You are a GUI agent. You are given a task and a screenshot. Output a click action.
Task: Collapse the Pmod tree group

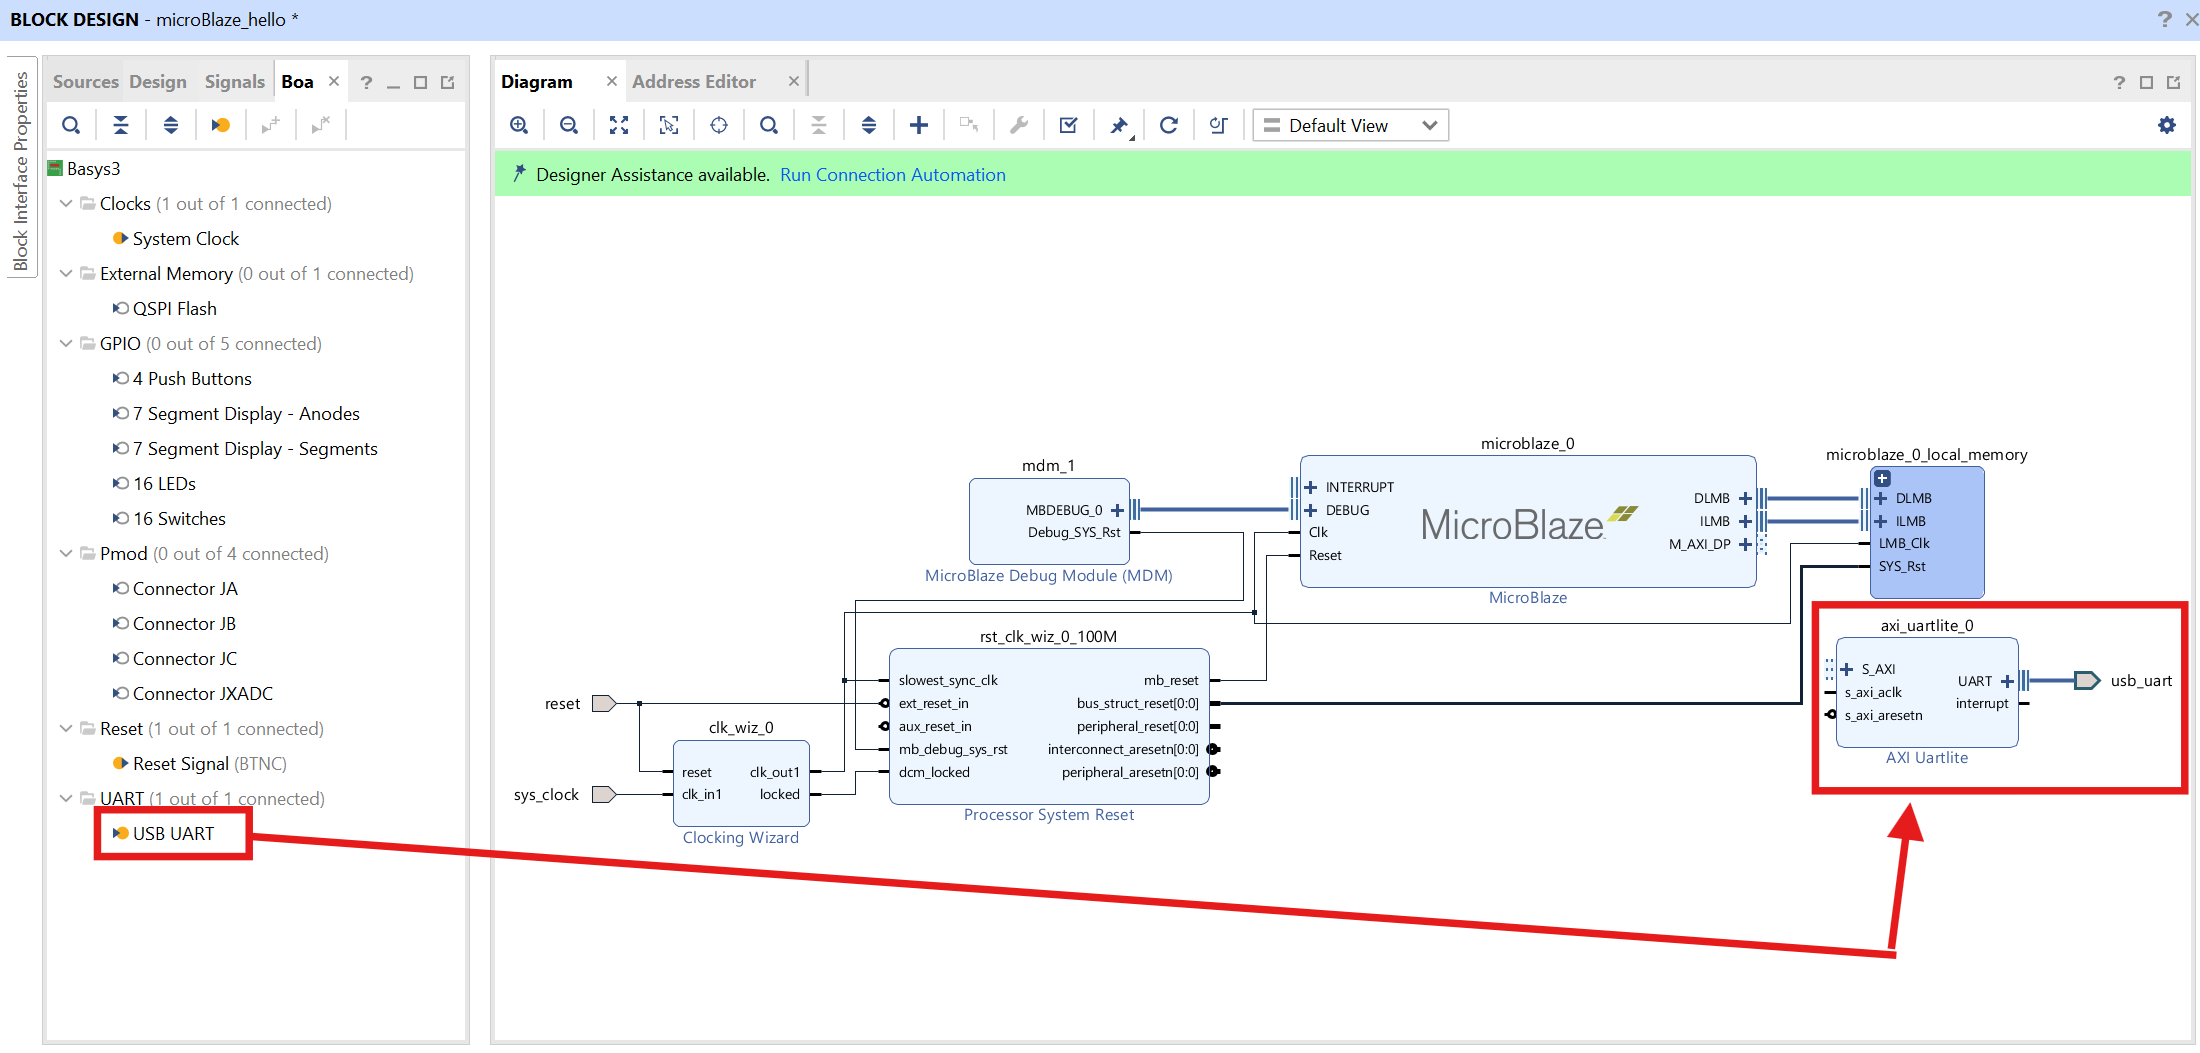coord(66,553)
